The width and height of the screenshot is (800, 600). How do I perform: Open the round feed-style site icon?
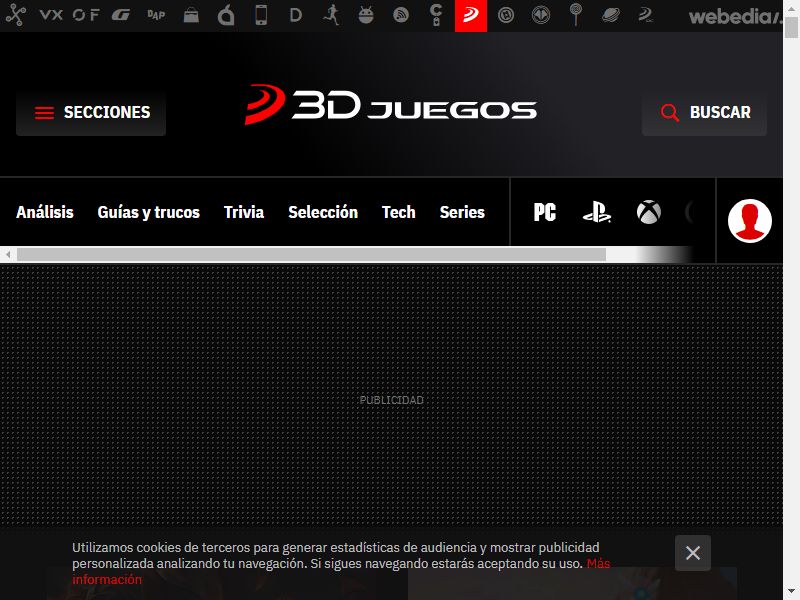coord(401,16)
